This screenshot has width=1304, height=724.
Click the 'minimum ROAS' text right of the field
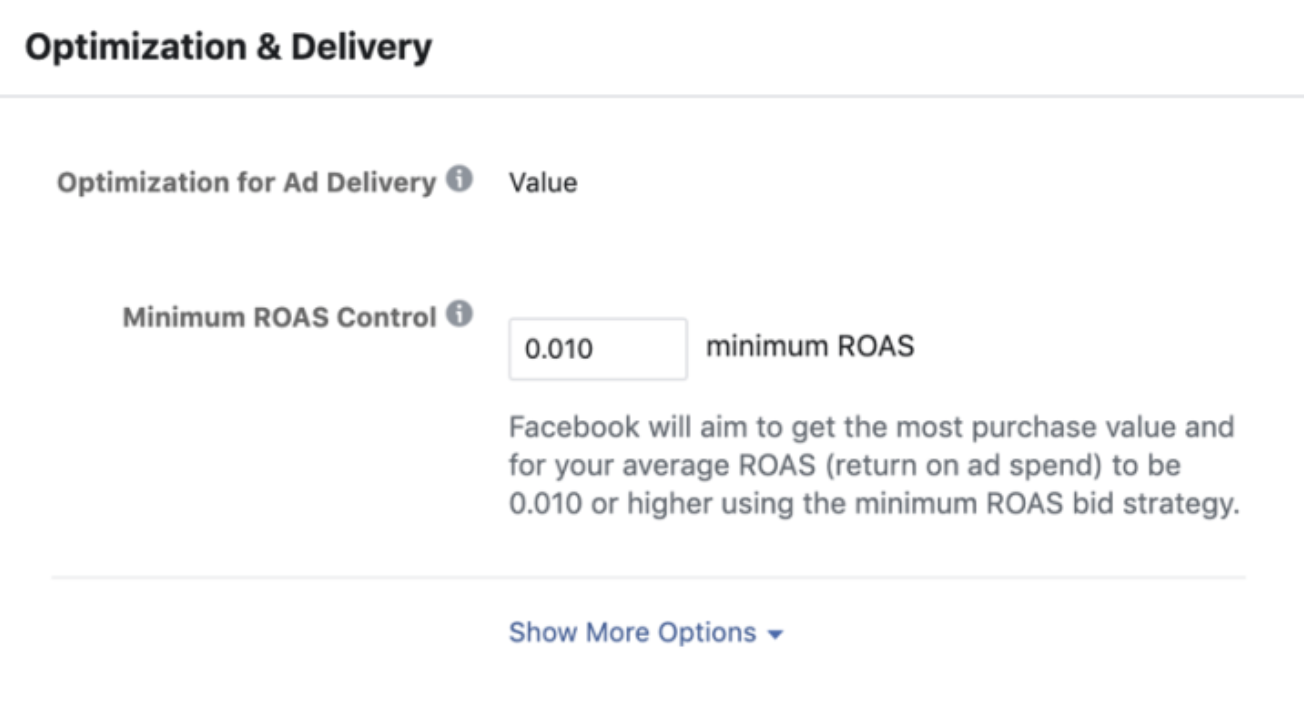pyautogui.click(x=810, y=347)
